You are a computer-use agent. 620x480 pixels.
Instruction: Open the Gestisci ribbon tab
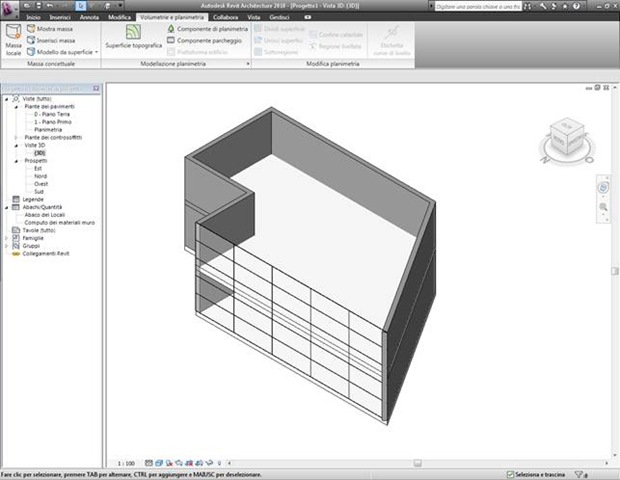279,17
